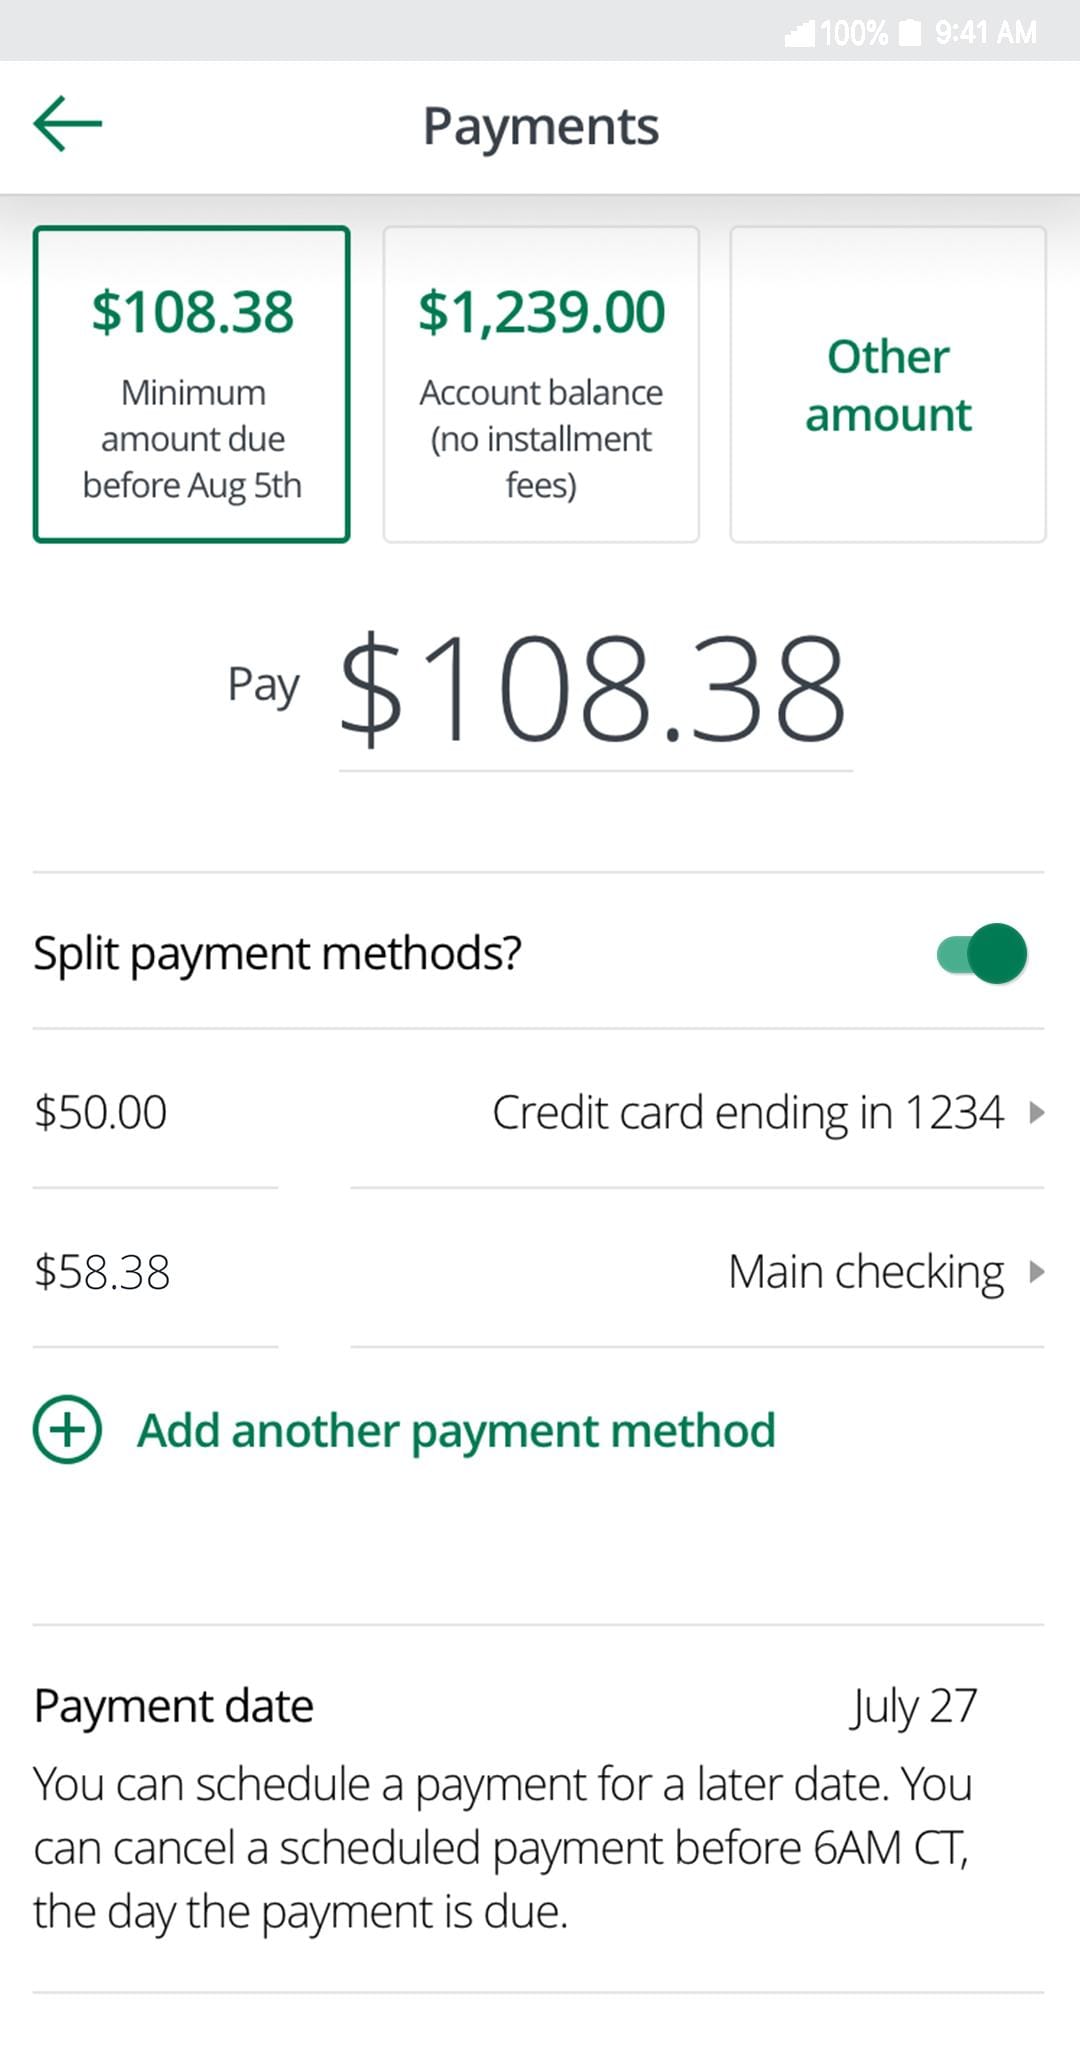1080x2048 pixels.
Task: Select the Account balance payment option
Action: tap(540, 383)
